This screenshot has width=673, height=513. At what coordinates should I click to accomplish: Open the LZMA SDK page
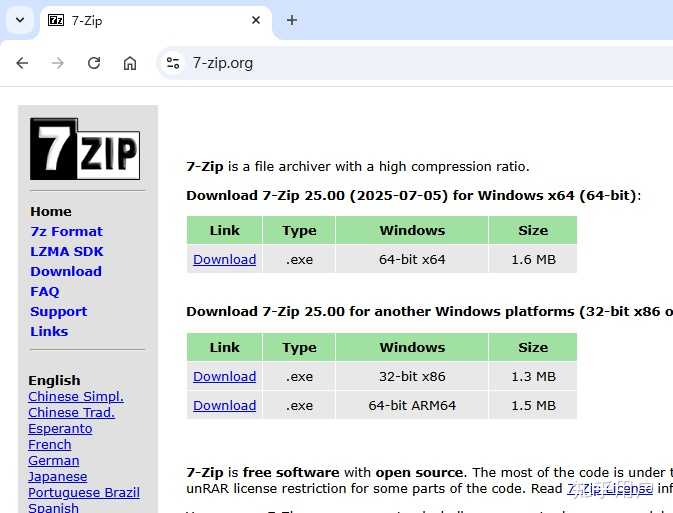(x=67, y=251)
